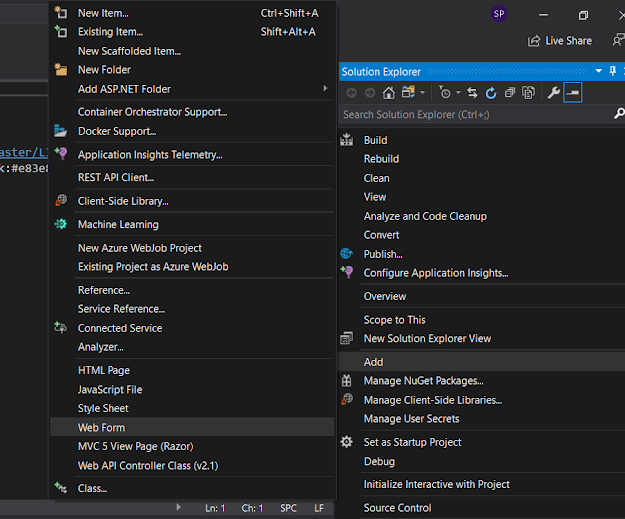Expand Add ASP.NET Folder submenu arrow
625x519 pixels.
point(325,88)
